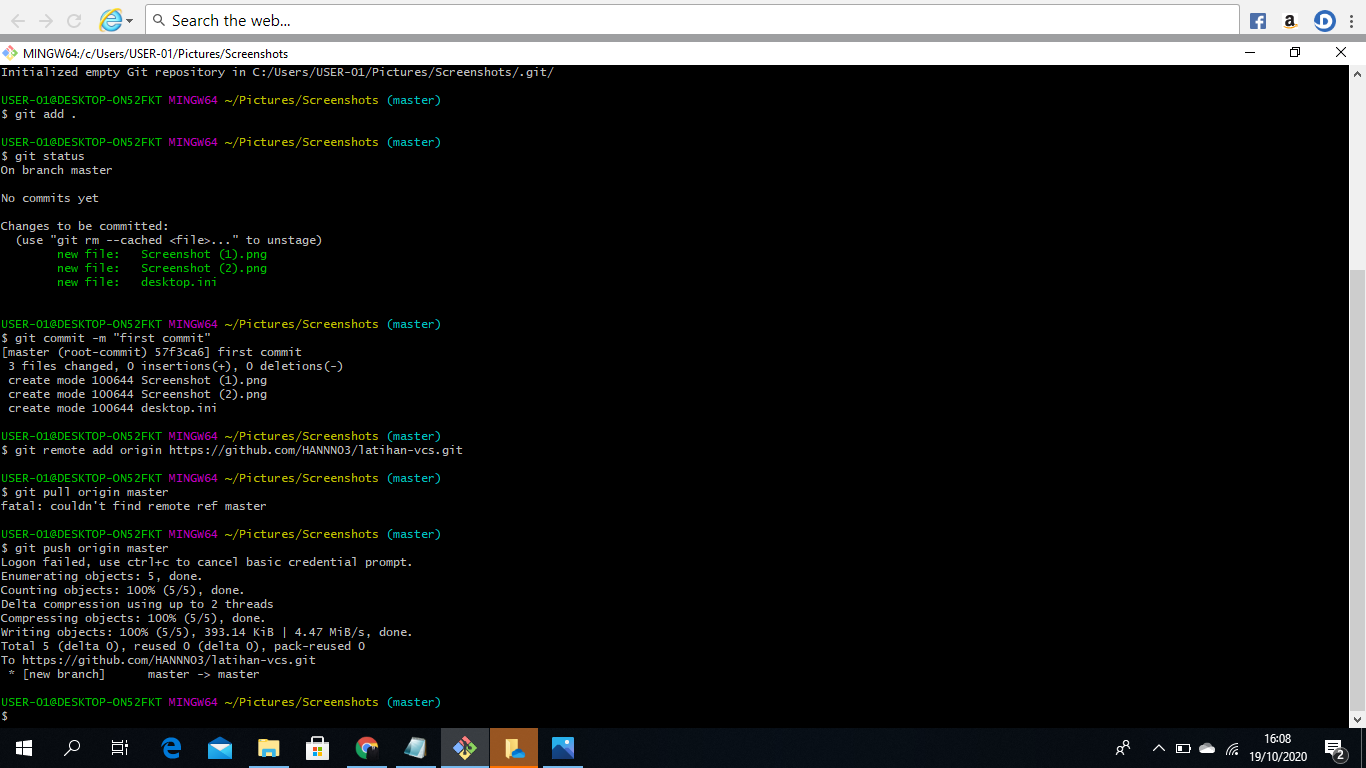Click the Internet Explorer logo in the toolbar
This screenshot has width=1366, height=768.
point(111,20)
